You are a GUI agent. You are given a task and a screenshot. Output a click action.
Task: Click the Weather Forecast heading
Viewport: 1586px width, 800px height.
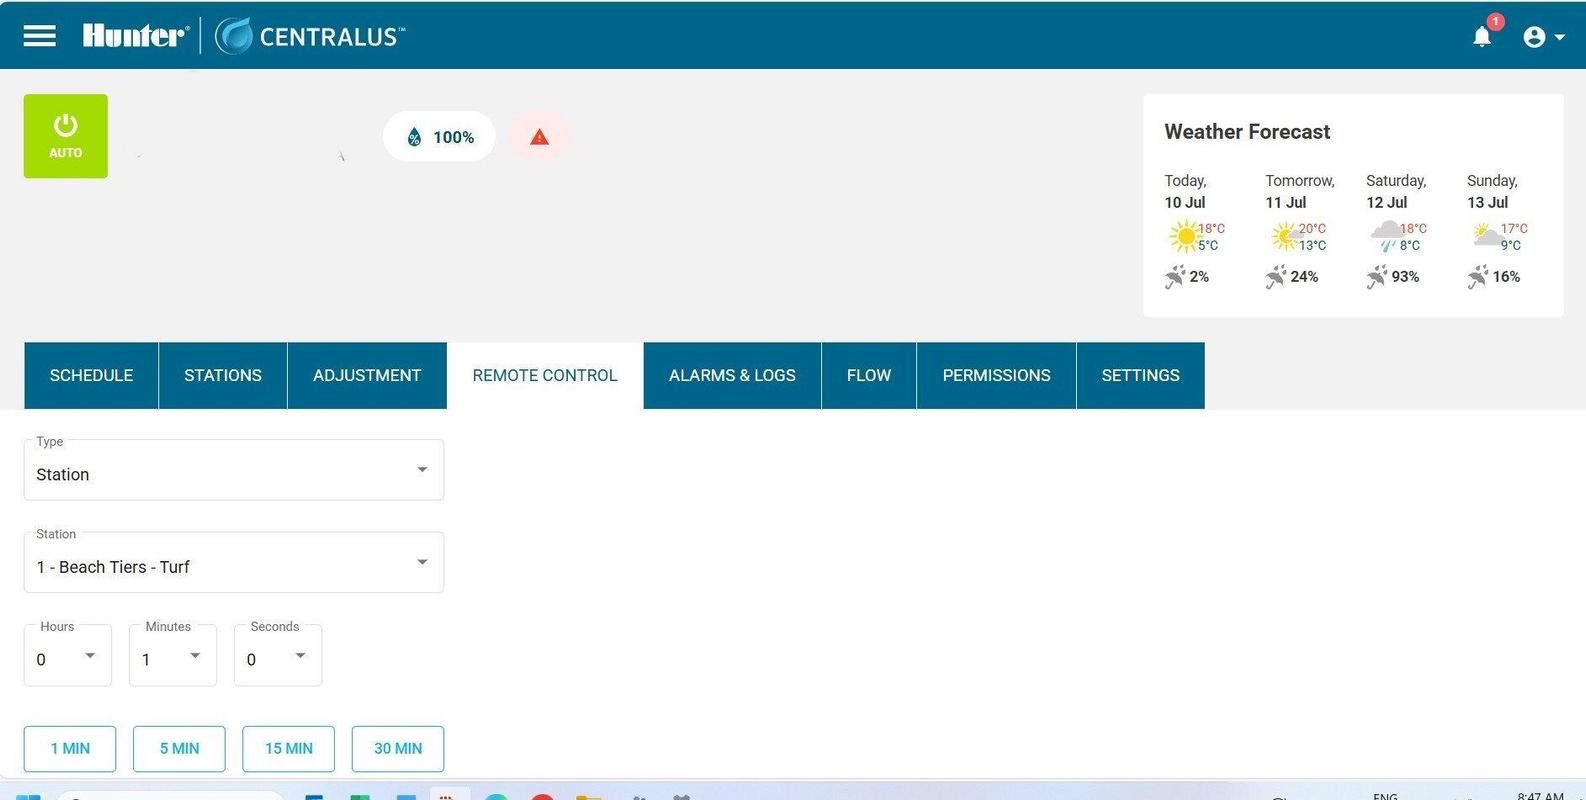point(1247,132)
